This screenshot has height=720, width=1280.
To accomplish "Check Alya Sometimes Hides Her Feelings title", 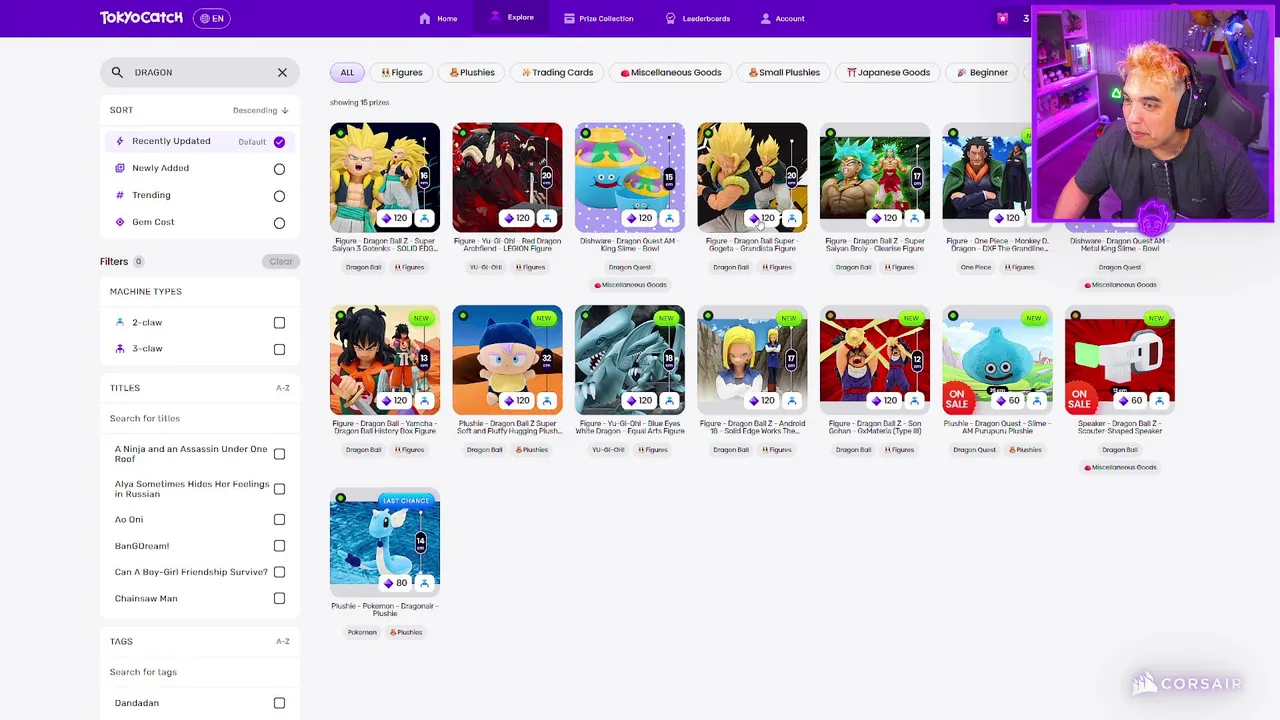I will click(x=279, y=489).
